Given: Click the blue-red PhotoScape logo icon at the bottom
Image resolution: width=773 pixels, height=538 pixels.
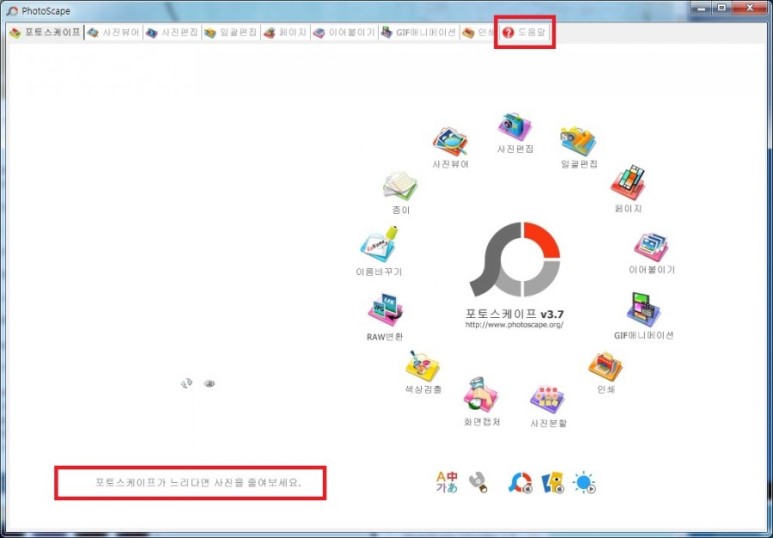Looking at the screenshot, I should [520, 482].
